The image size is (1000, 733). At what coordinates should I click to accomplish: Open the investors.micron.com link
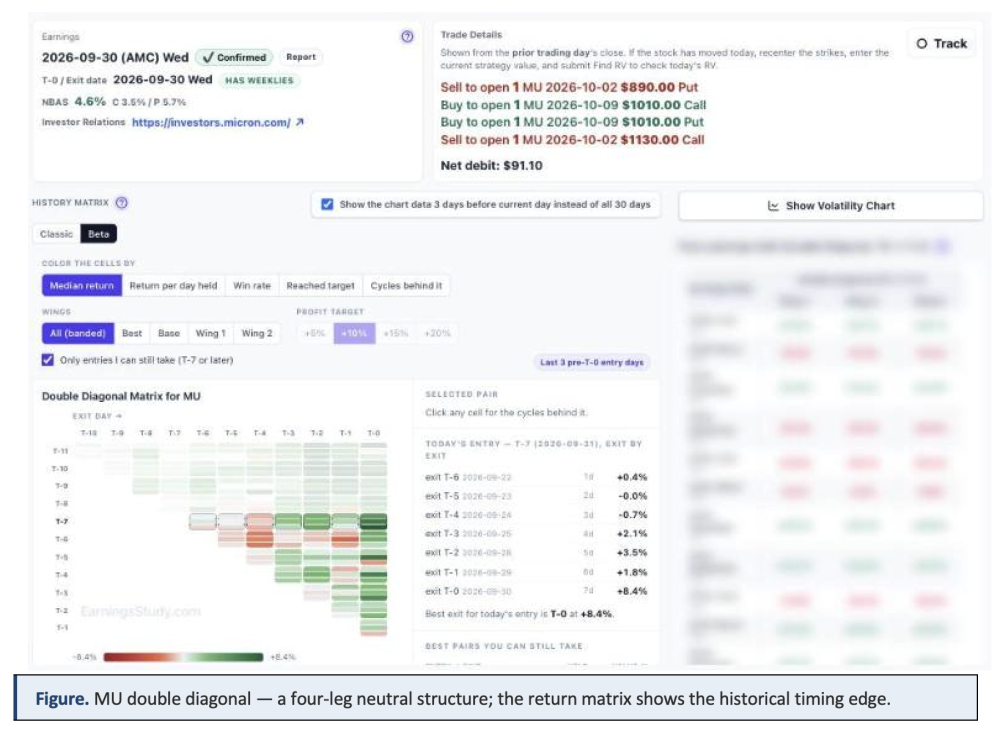(211, 122)
